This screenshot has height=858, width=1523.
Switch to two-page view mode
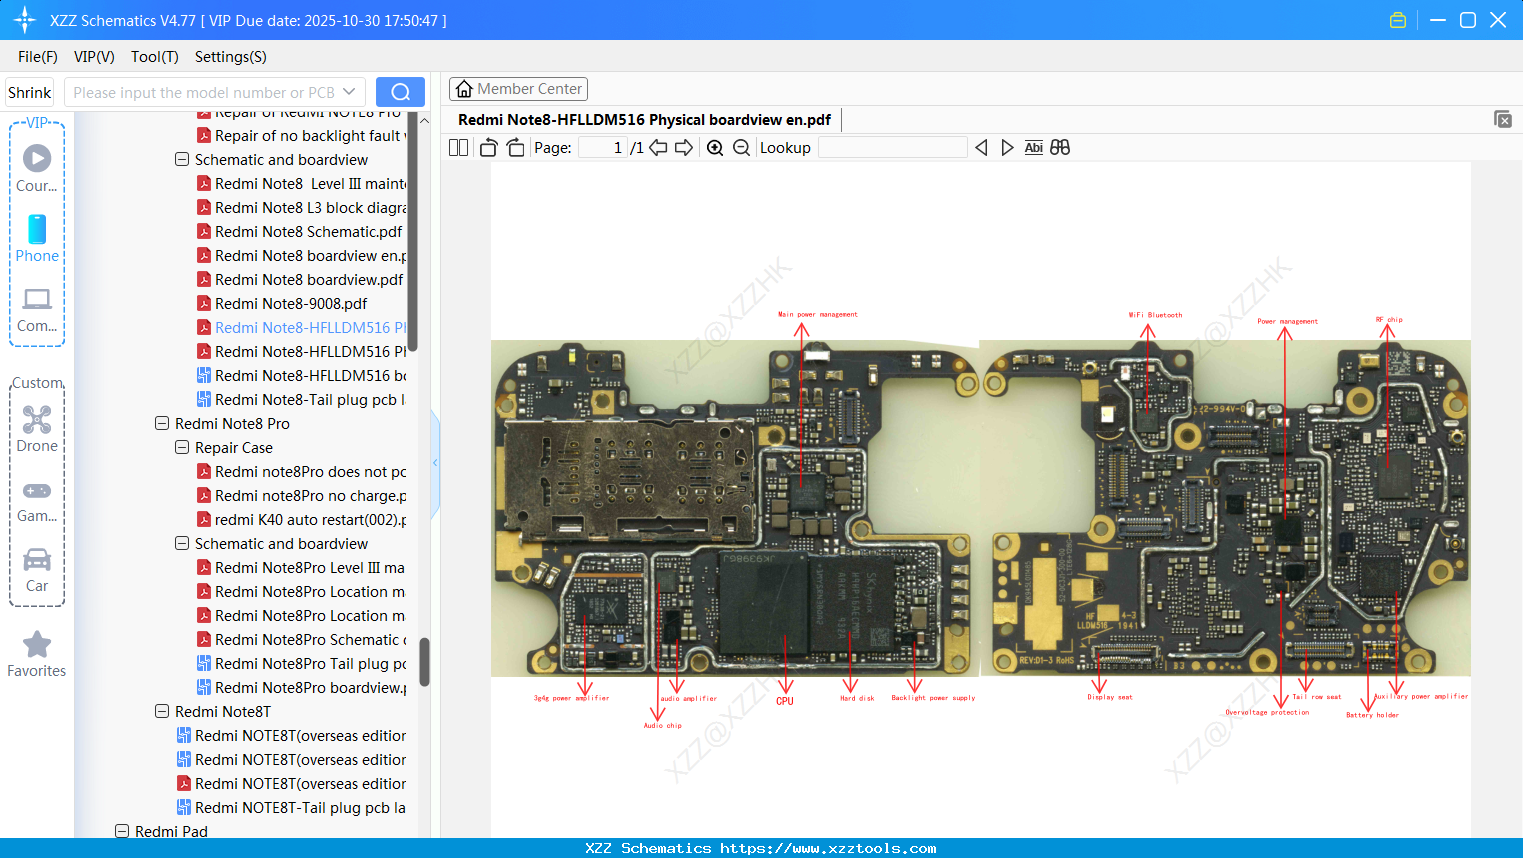coord(457,147)
